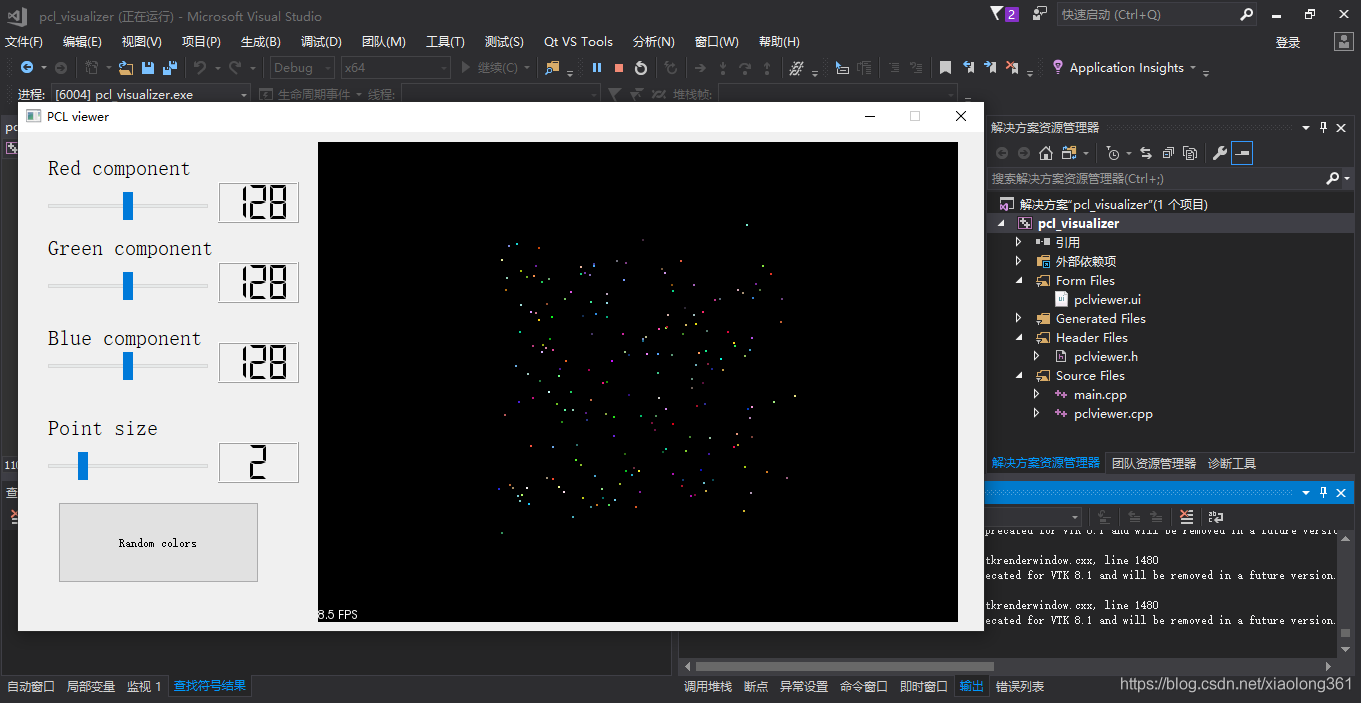Open the Debug configuration dropdown

tap(303, 68)
